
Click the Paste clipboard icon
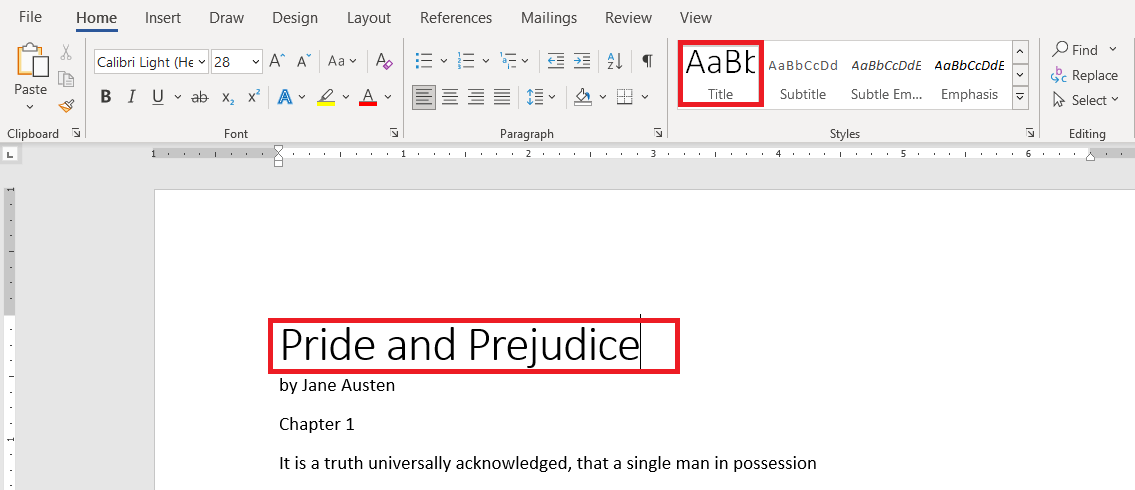(32, 60)
